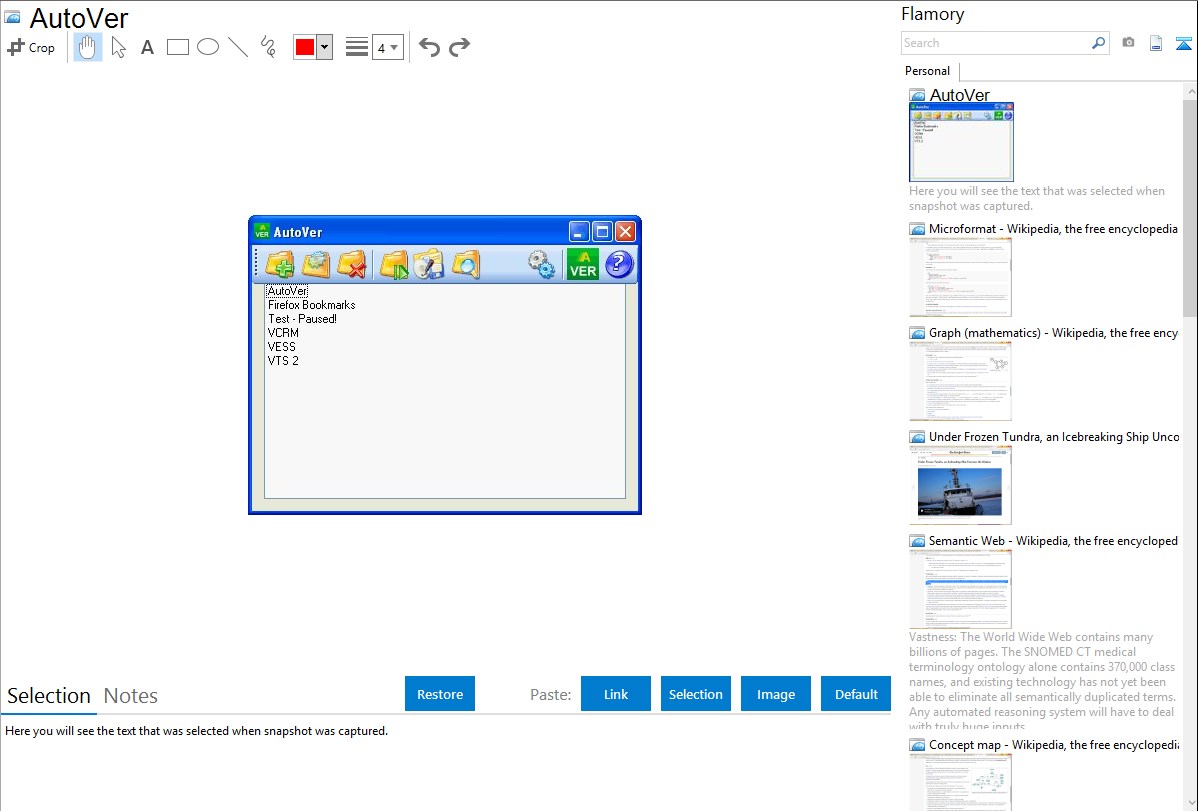1198x811 pixels.
Task: Click the blue question mark help icon
Action: (619, 265)
